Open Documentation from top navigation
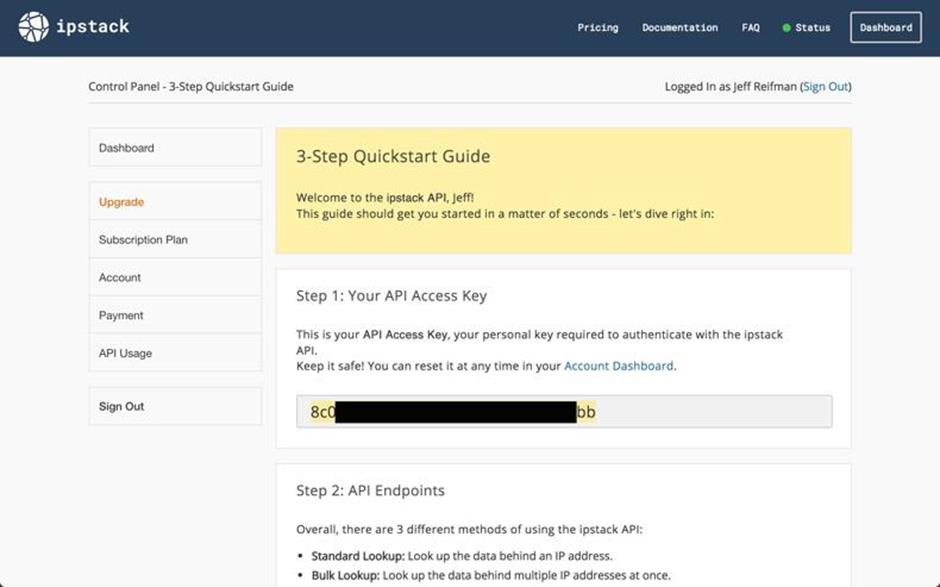 coord(680,28)
